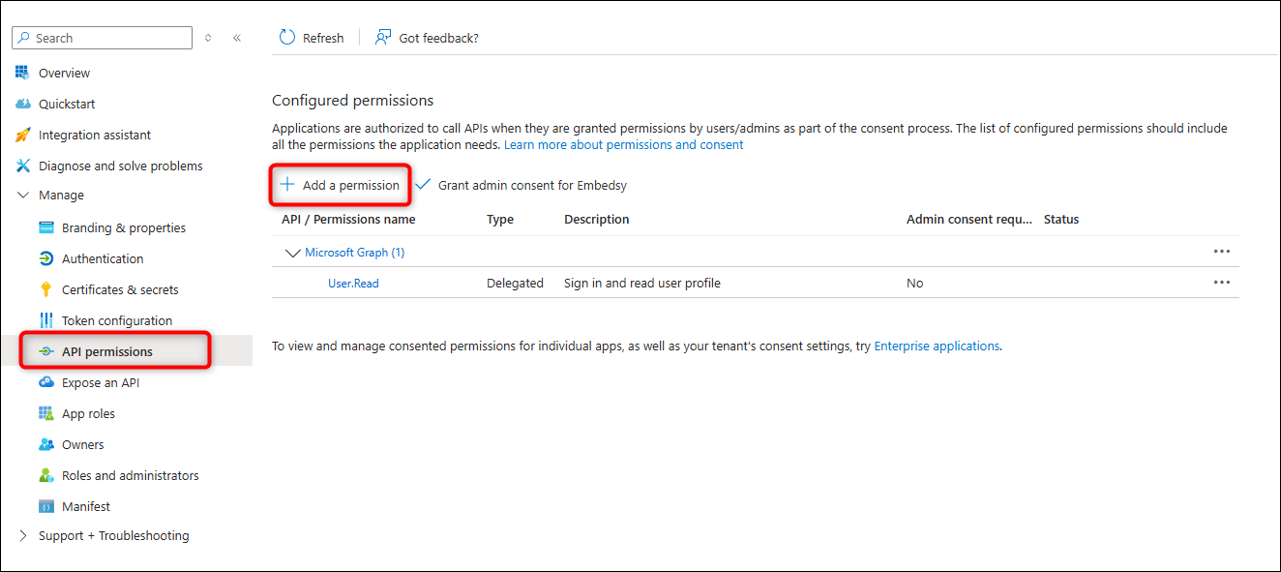The height and width of the screenshot is (572, 1281).
Task: Collapse the Microsoft Graph (1) permission group
Action: coord(293,253)
